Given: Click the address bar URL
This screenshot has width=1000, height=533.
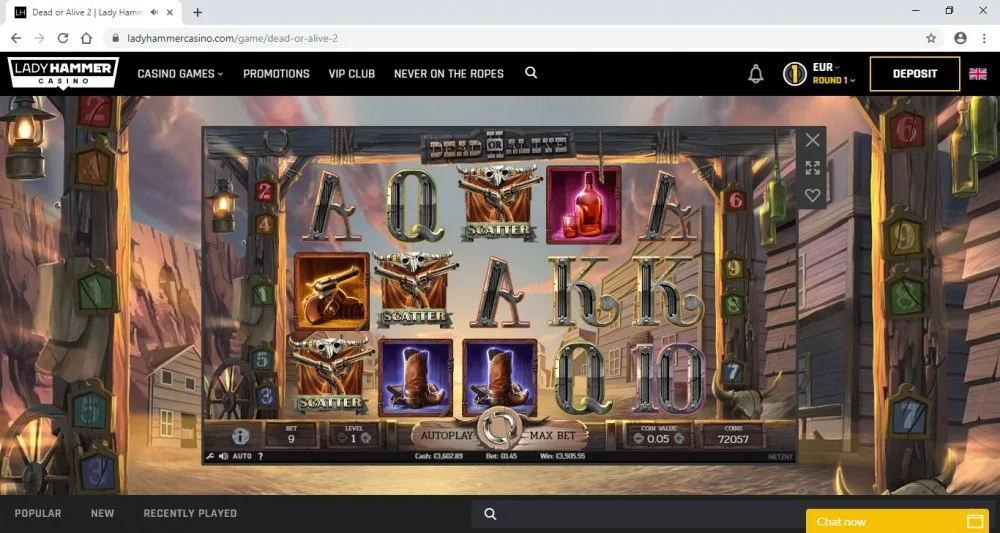Looking at the screenshot, I should coord(233,38).
